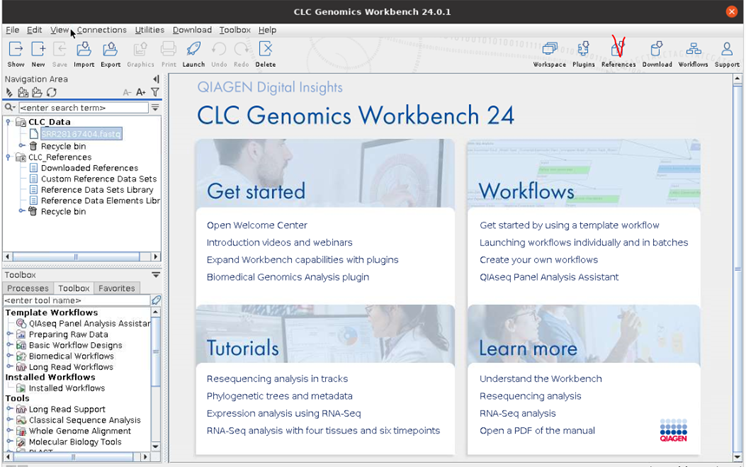Expand the Preparing Raw Data folder
The image size is (746, 467).
click(9, 334)
